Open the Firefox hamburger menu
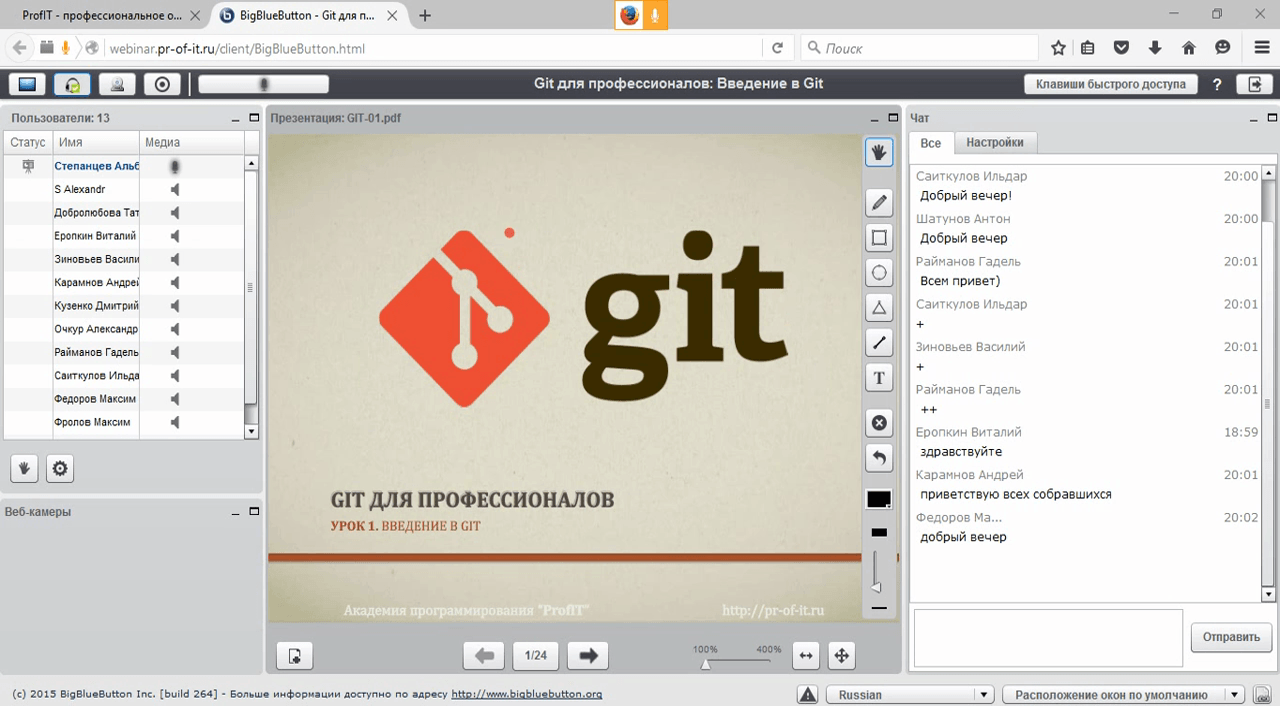The height and width of the screenshot is (706, 1280). pos(1262,48)
